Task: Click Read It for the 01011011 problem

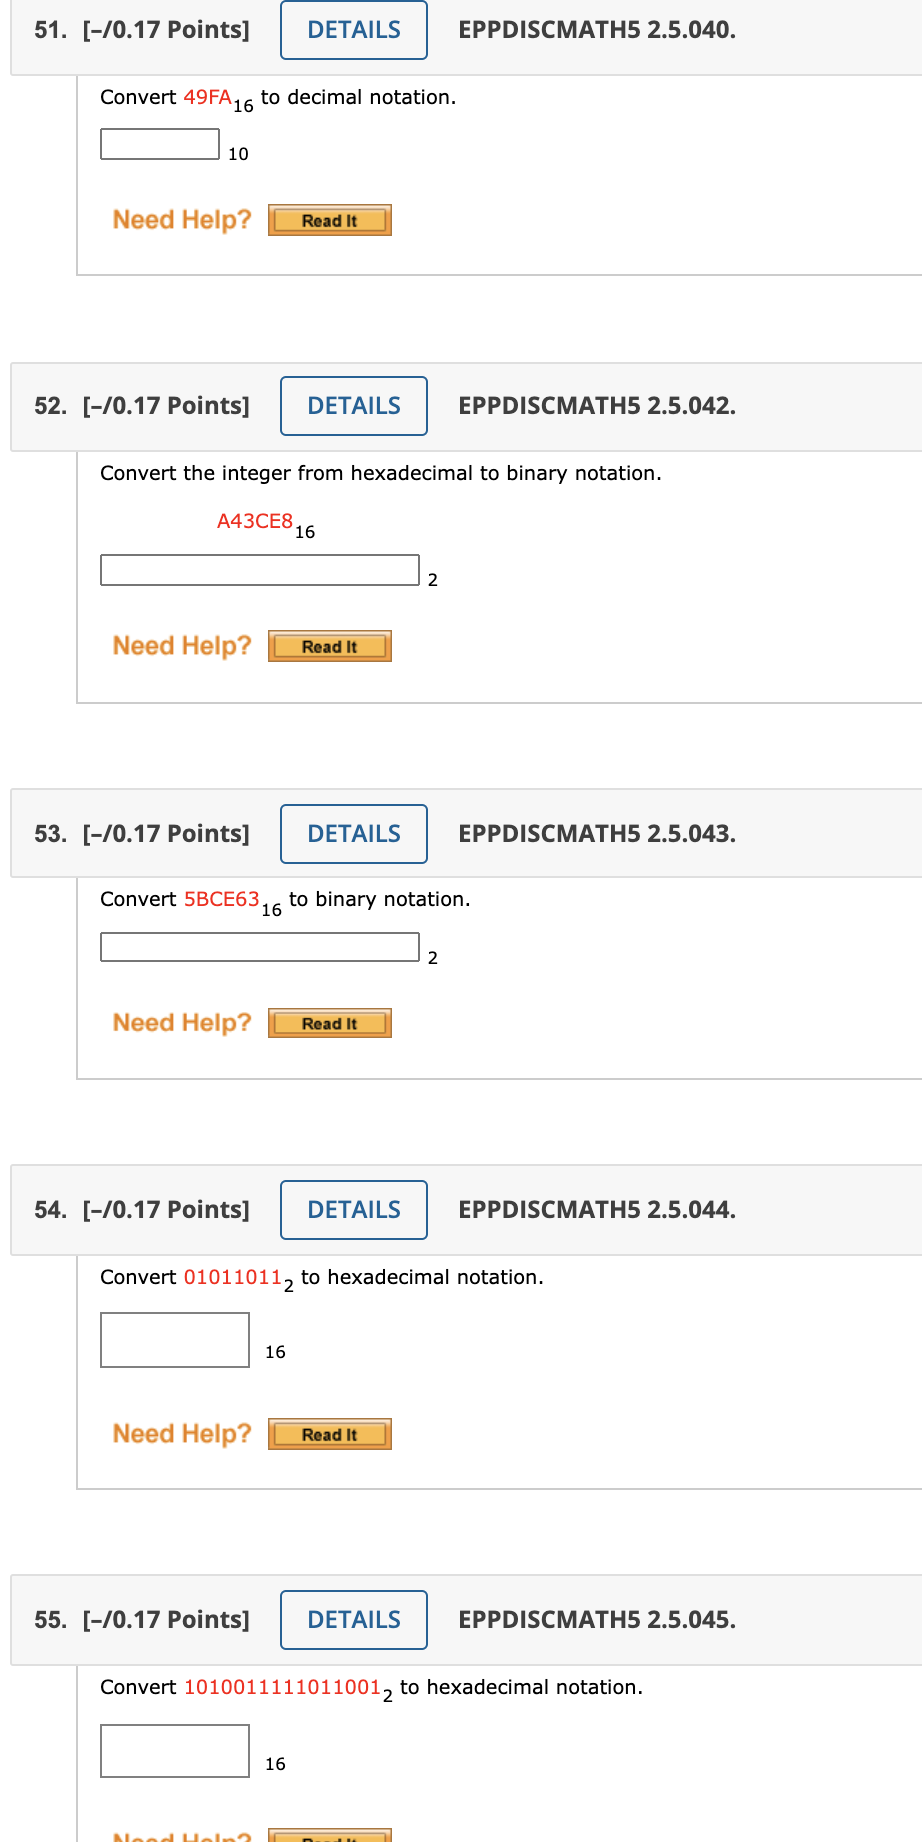Action: (x=329, y=1433)
